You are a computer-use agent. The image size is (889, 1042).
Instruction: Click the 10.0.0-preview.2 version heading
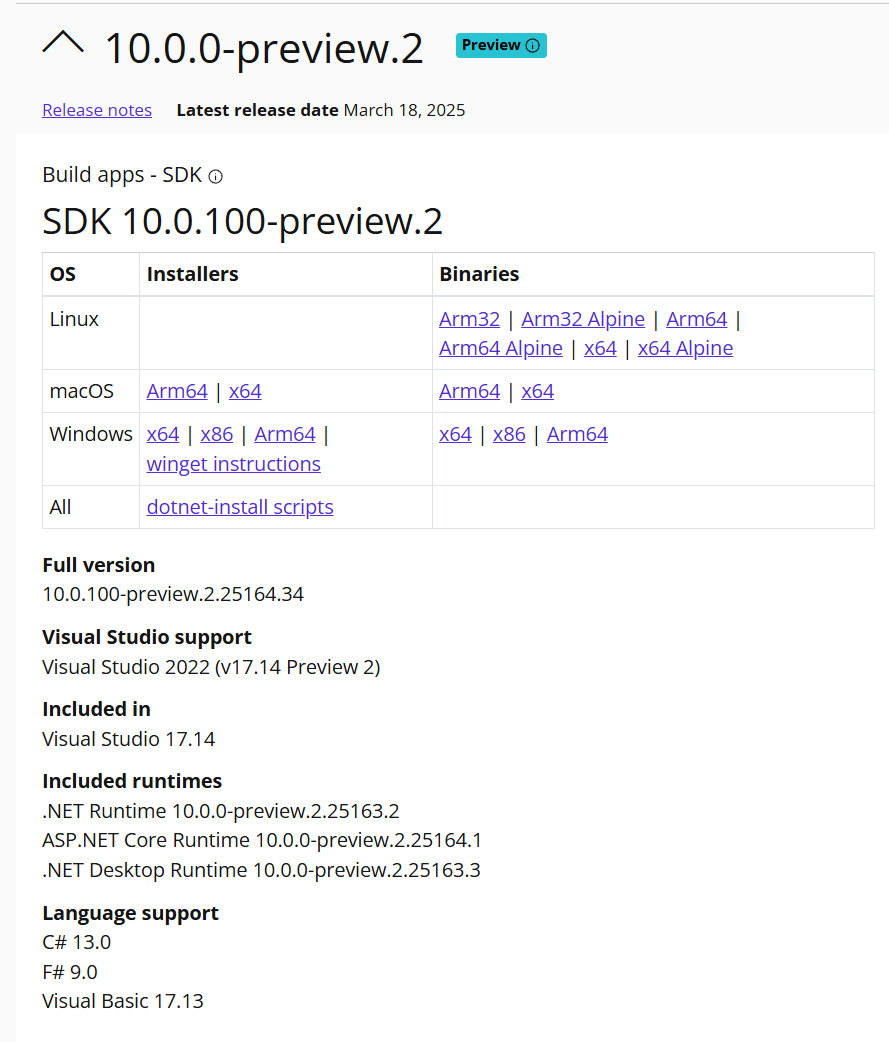tap(264, 49)
